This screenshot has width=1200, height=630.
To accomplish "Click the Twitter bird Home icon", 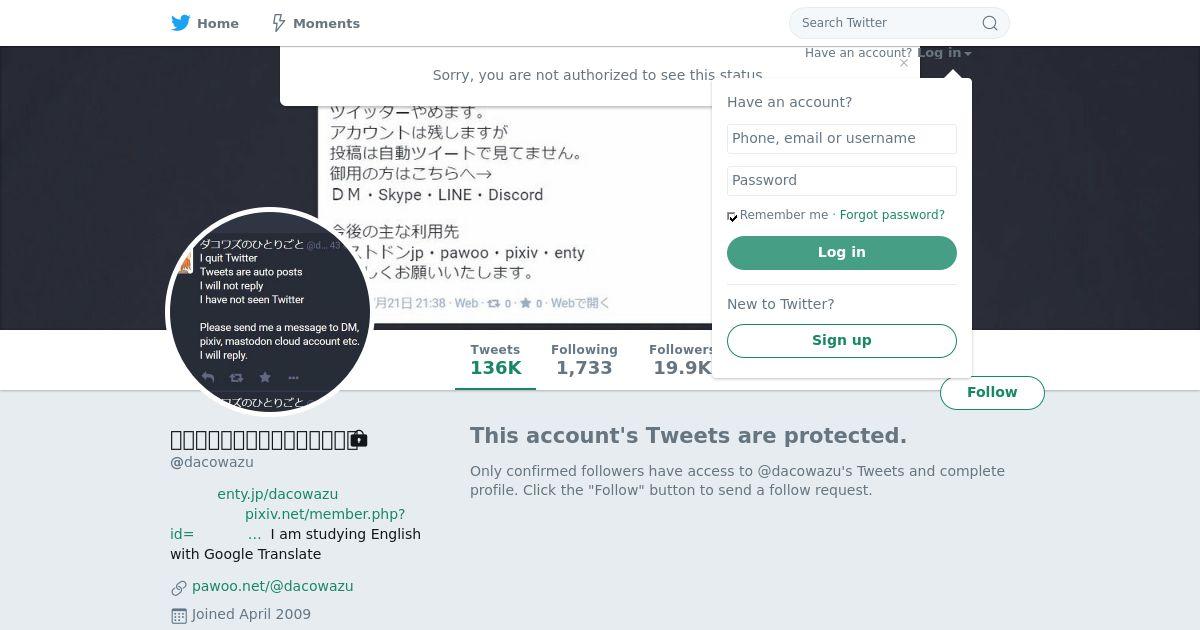I will pyautogui.click(x=181, y=23).
